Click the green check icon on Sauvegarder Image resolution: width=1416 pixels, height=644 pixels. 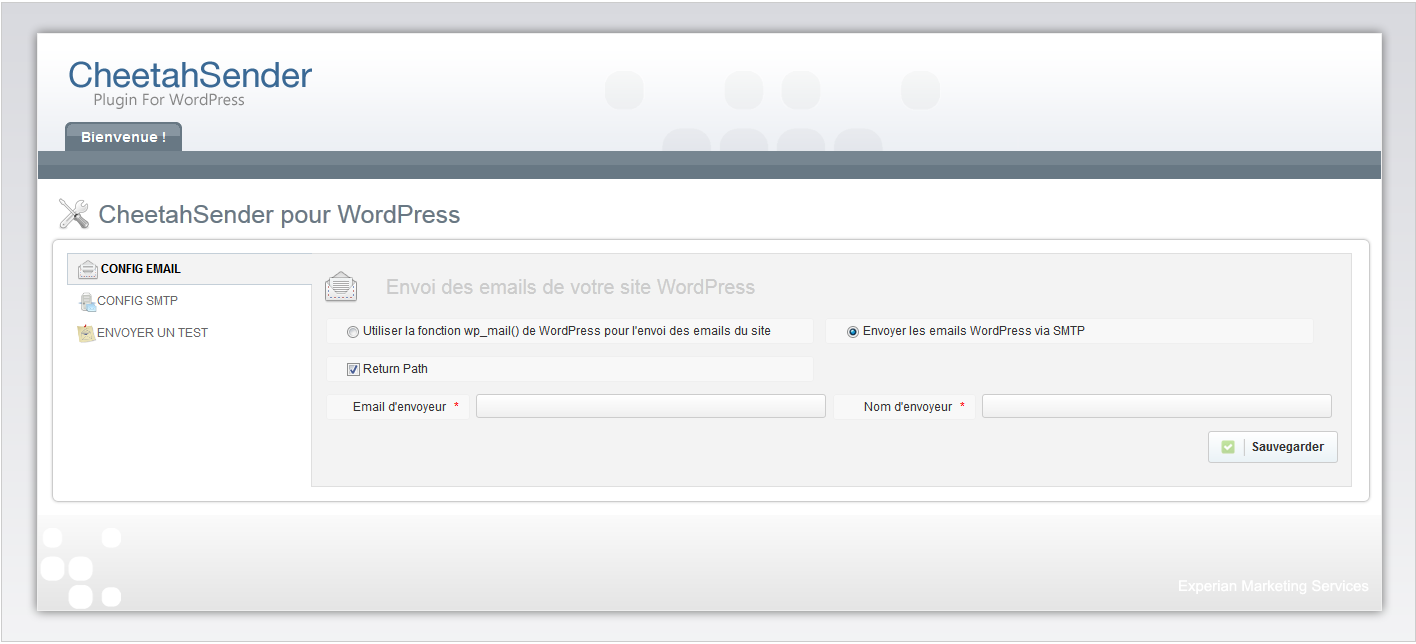click(x=1228, y=447)
